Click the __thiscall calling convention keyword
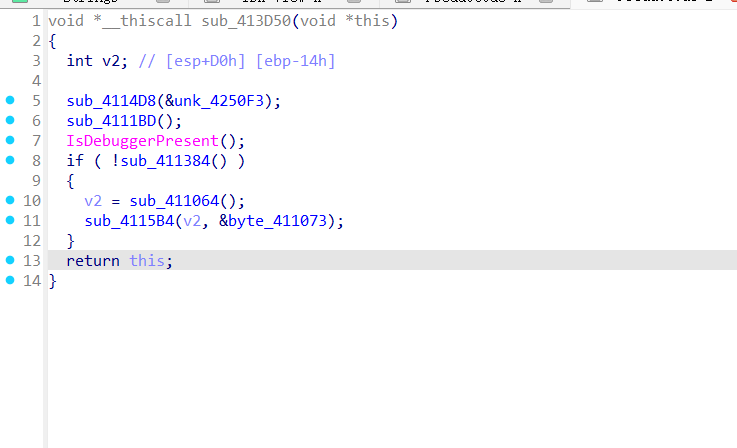This screenshot has width=737, height=448. [147, 21]
